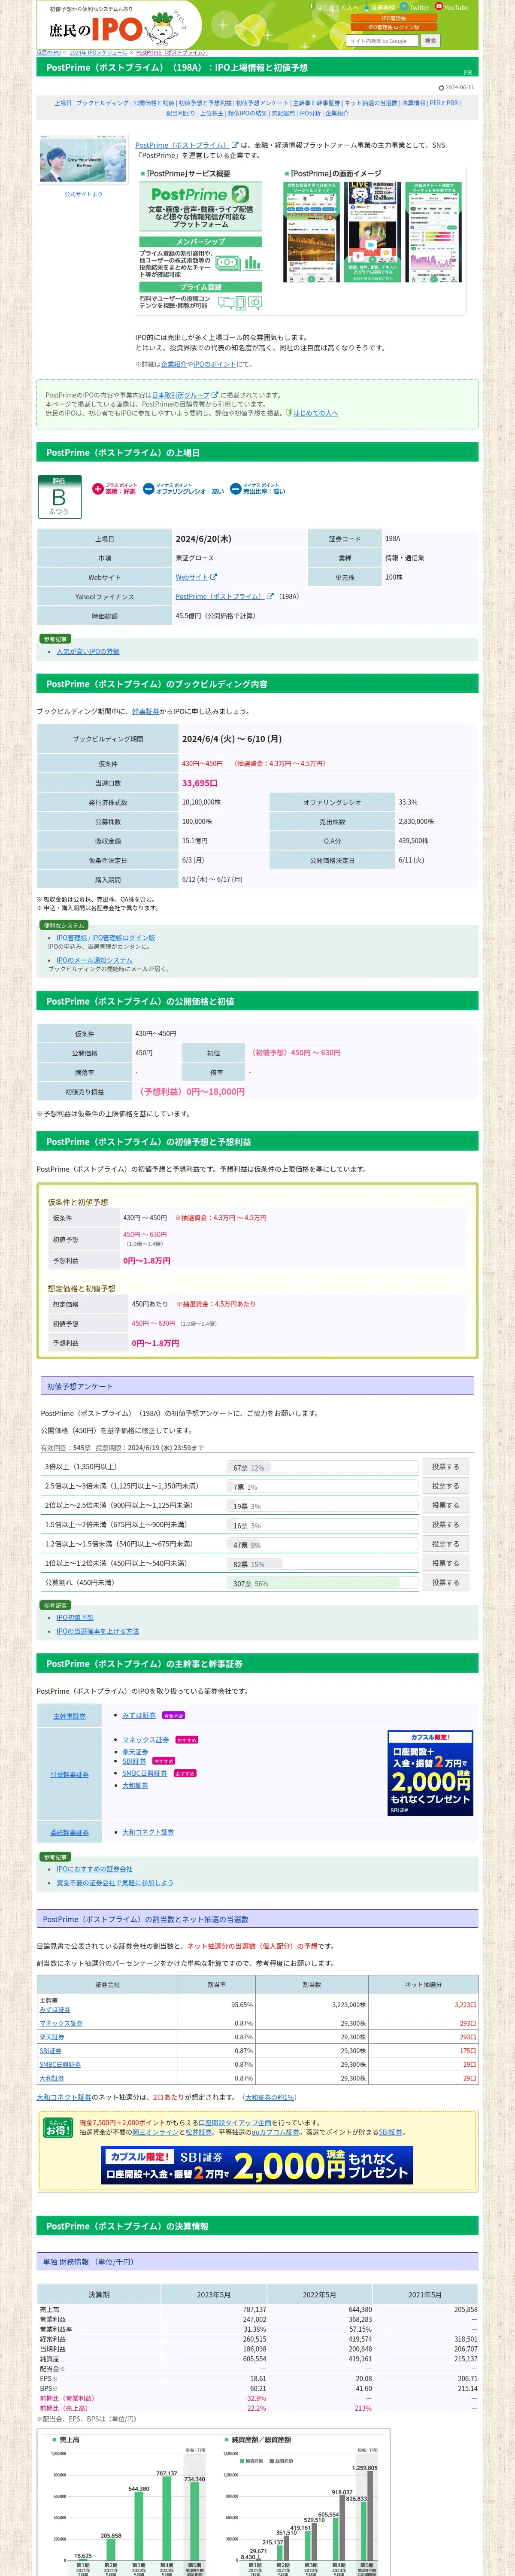515x2576 pixels.
Task: Go to 2024年 IPOスケジュール breadcrumb
Action: (x=98, y=52)
